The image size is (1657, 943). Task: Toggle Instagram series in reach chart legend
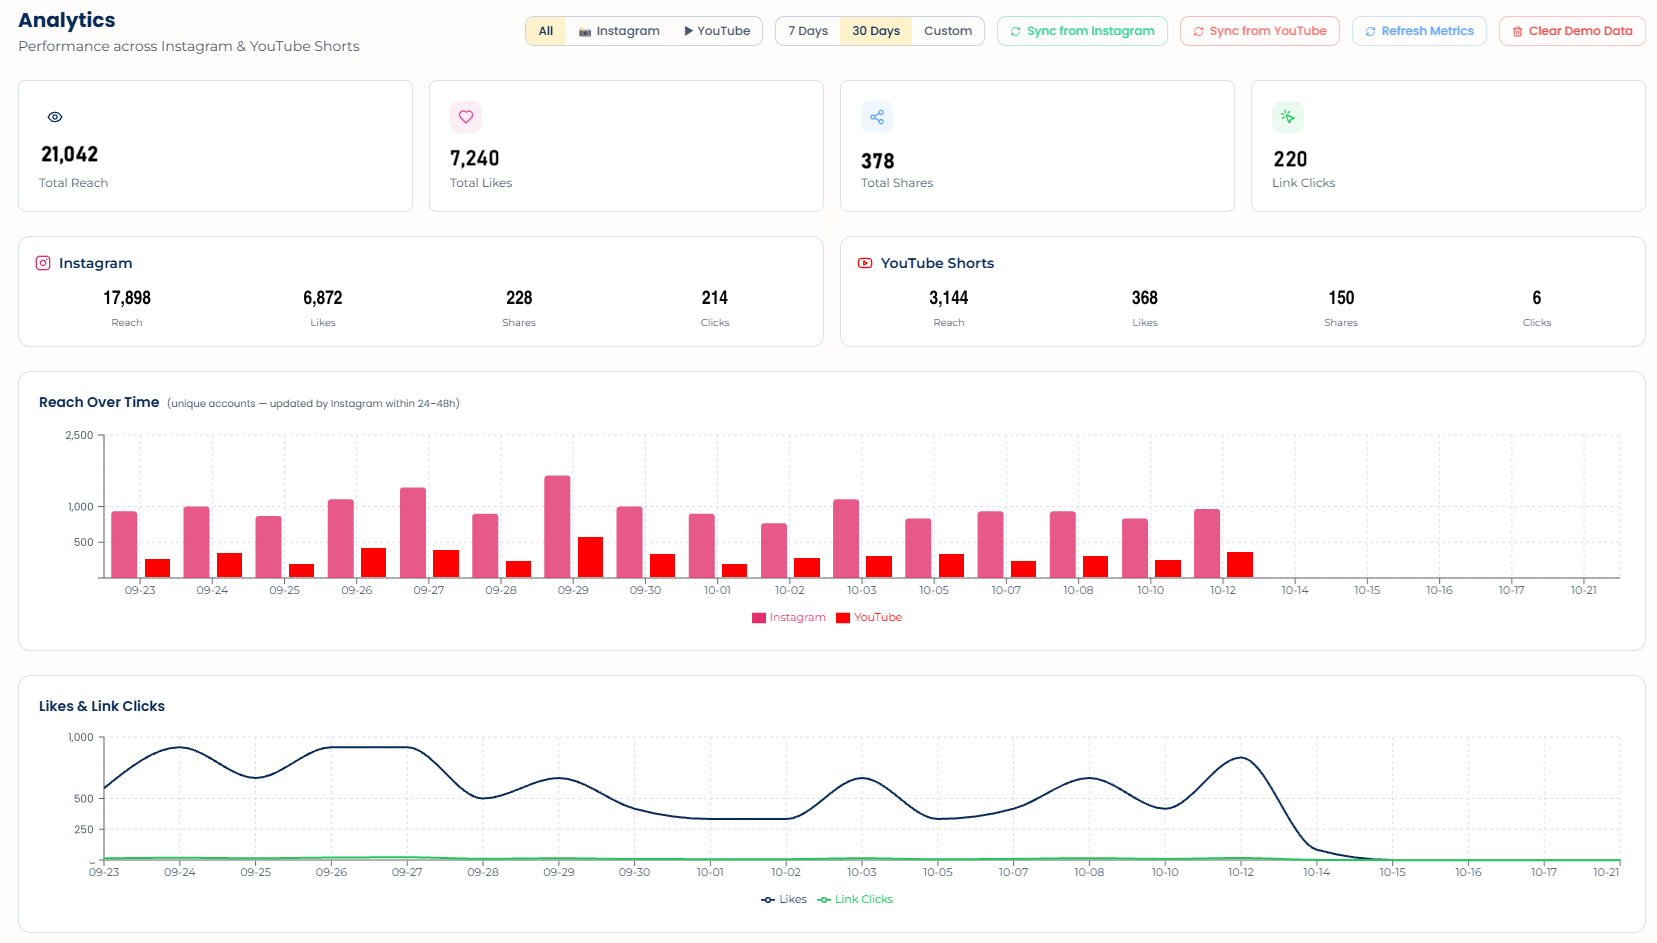[x=789, y=618]
